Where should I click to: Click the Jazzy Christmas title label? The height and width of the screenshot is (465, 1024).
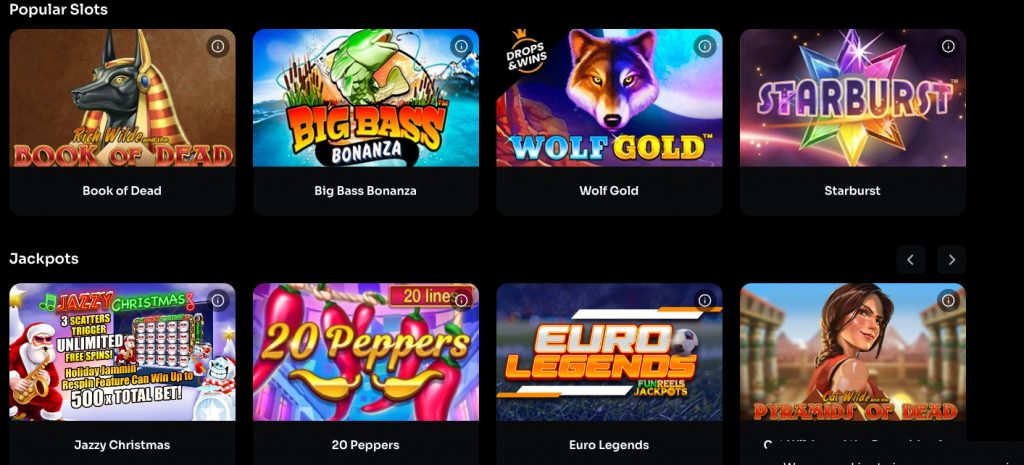click(122, 445)
